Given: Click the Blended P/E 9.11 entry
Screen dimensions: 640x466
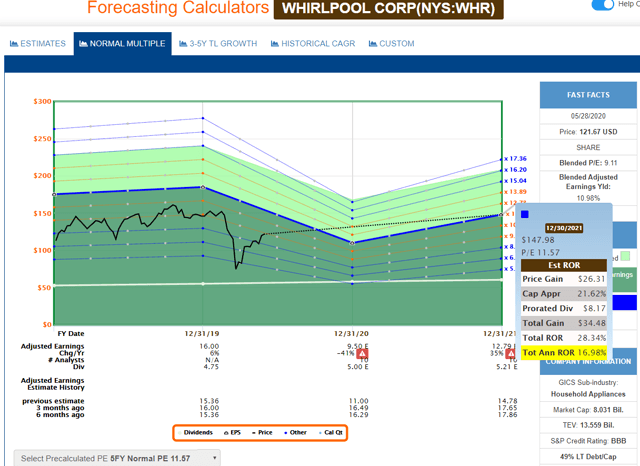Looking at the screenshot, I should [x=588, y=163].
